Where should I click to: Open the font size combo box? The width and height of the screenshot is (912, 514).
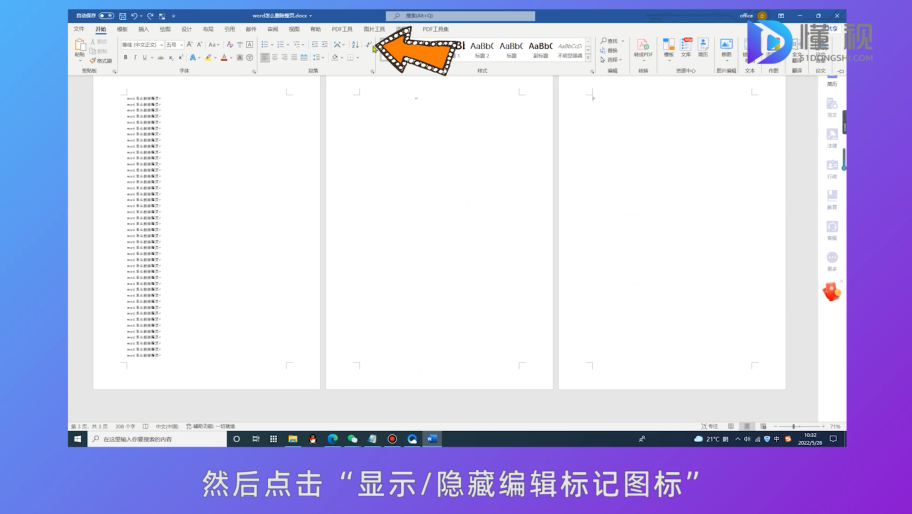174,45
